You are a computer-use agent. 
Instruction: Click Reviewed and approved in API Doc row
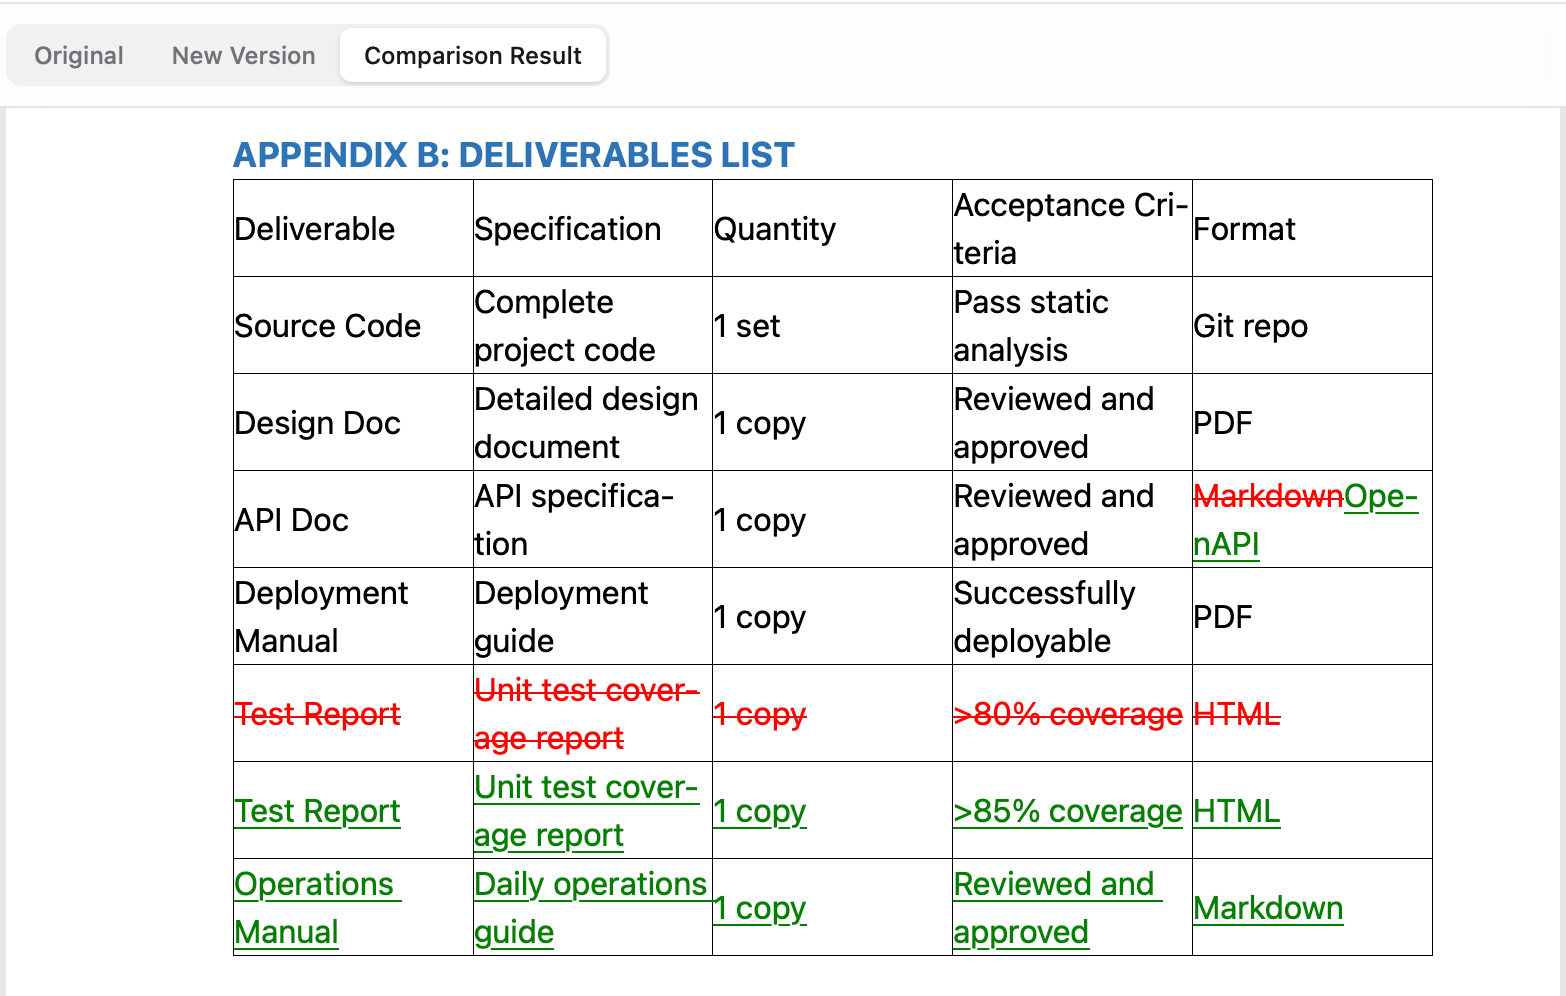[1072, 520]
